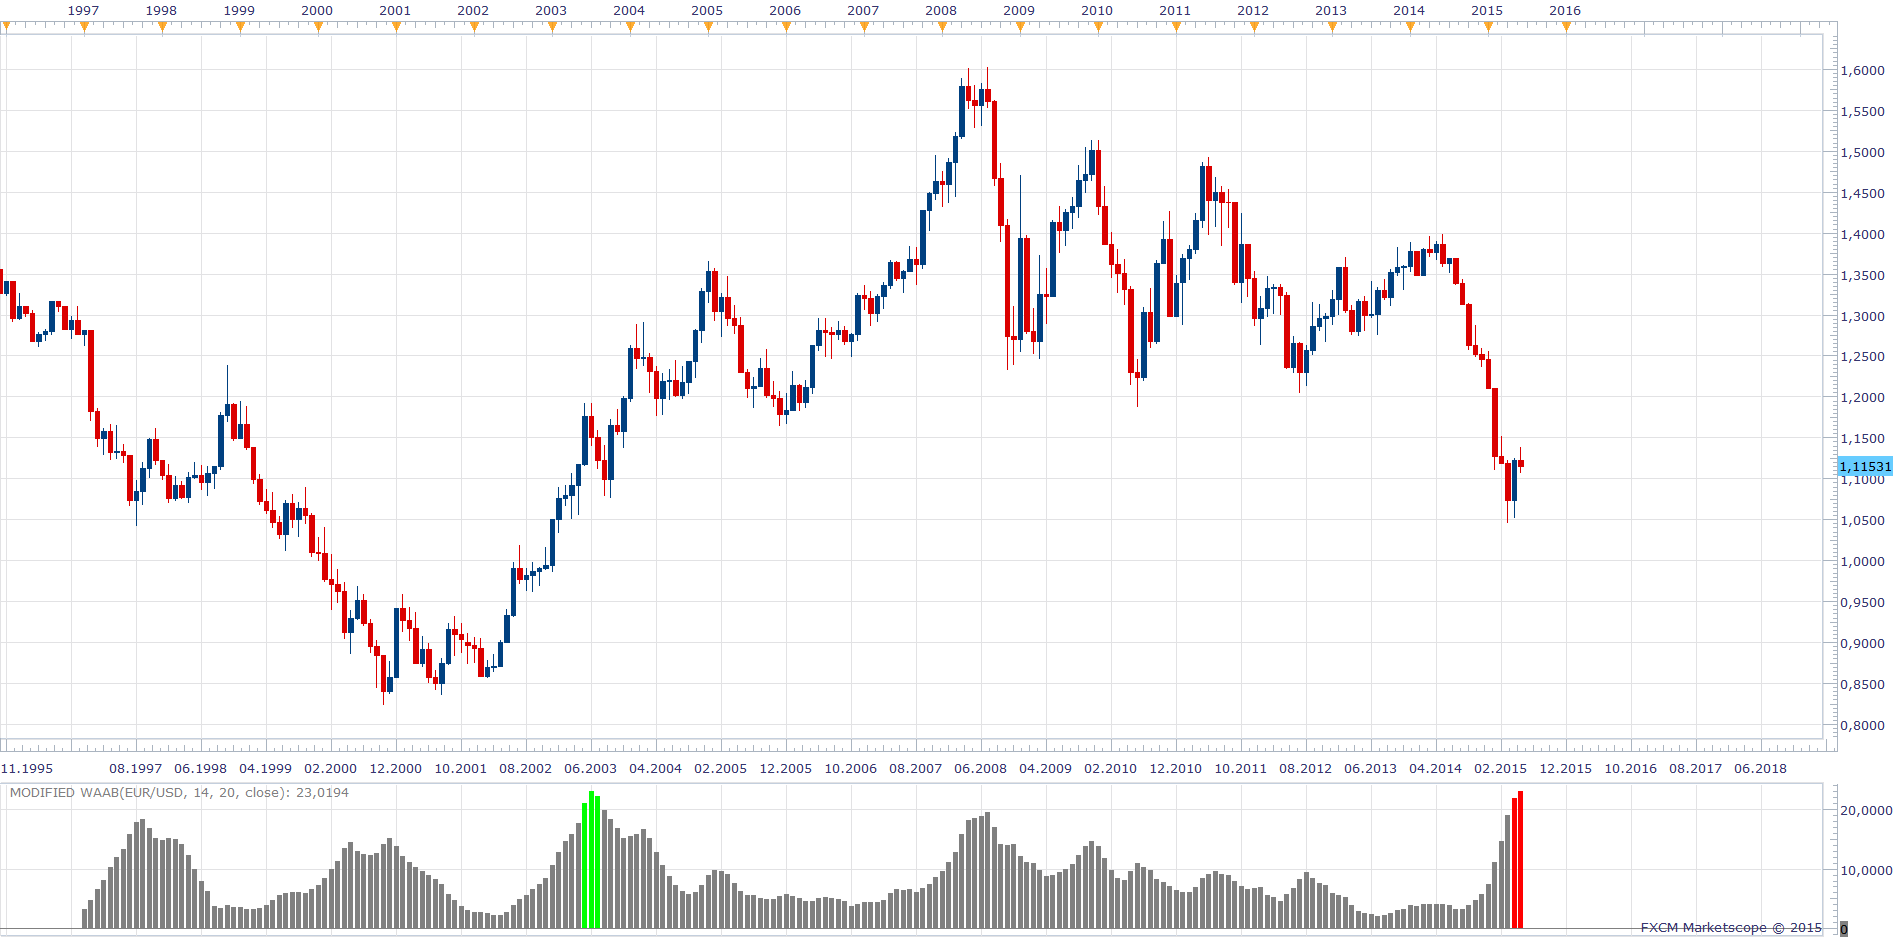Click the 06.2018 date label
1903x937 pixels.
coord(1761,769)
